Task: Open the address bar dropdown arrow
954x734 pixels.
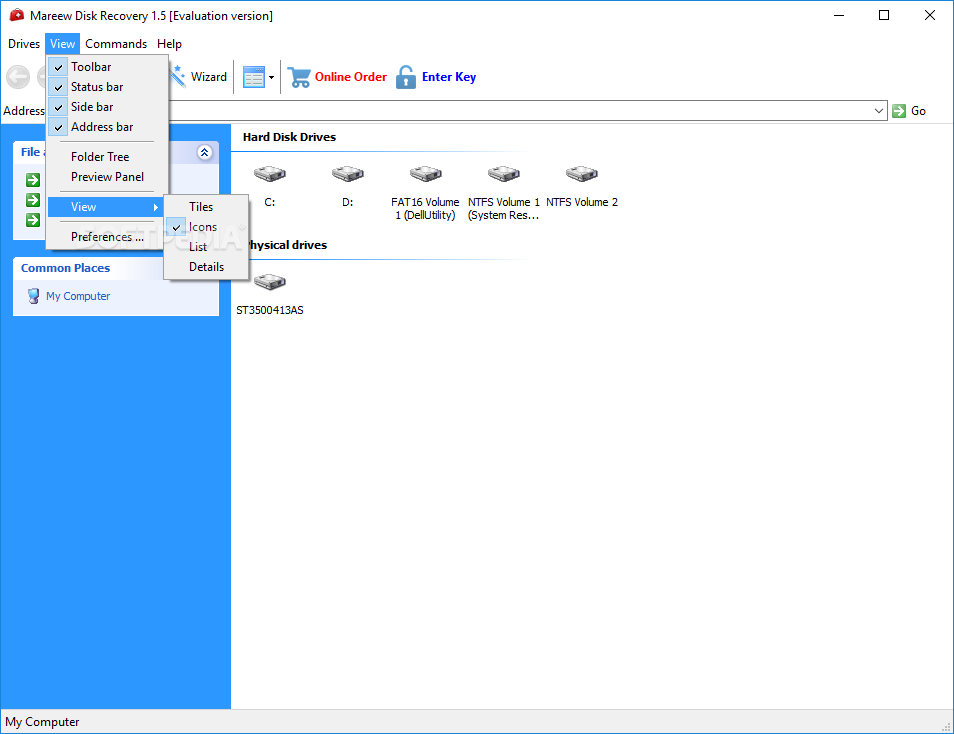Action: [879, 111]
